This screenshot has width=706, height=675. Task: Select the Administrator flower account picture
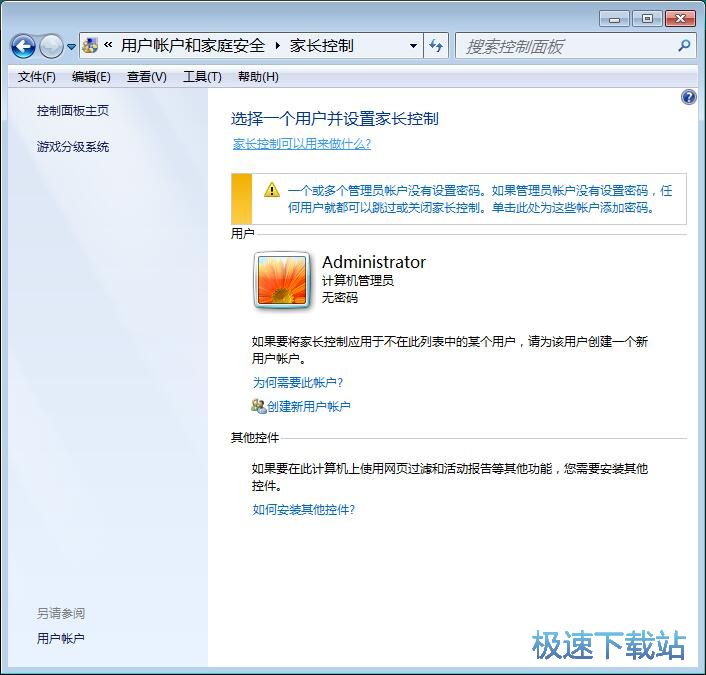point(282,280)
